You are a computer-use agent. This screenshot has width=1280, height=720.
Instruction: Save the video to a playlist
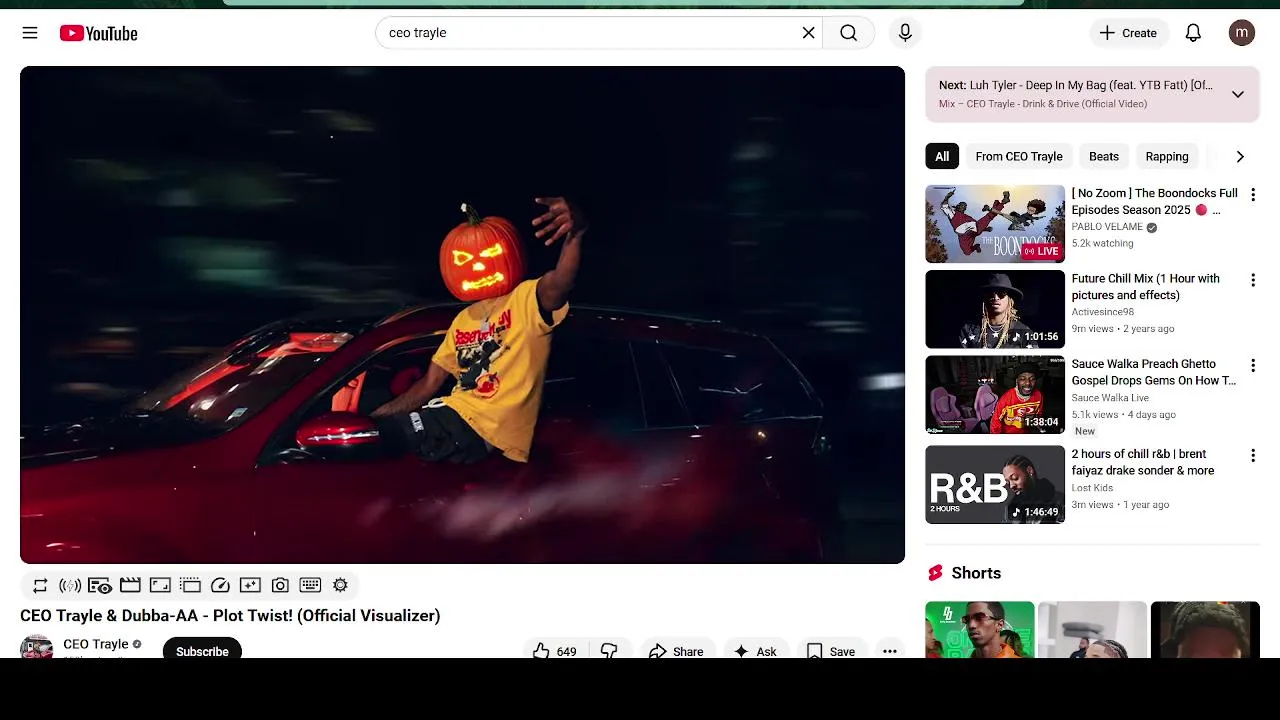[x=831, y=650]
